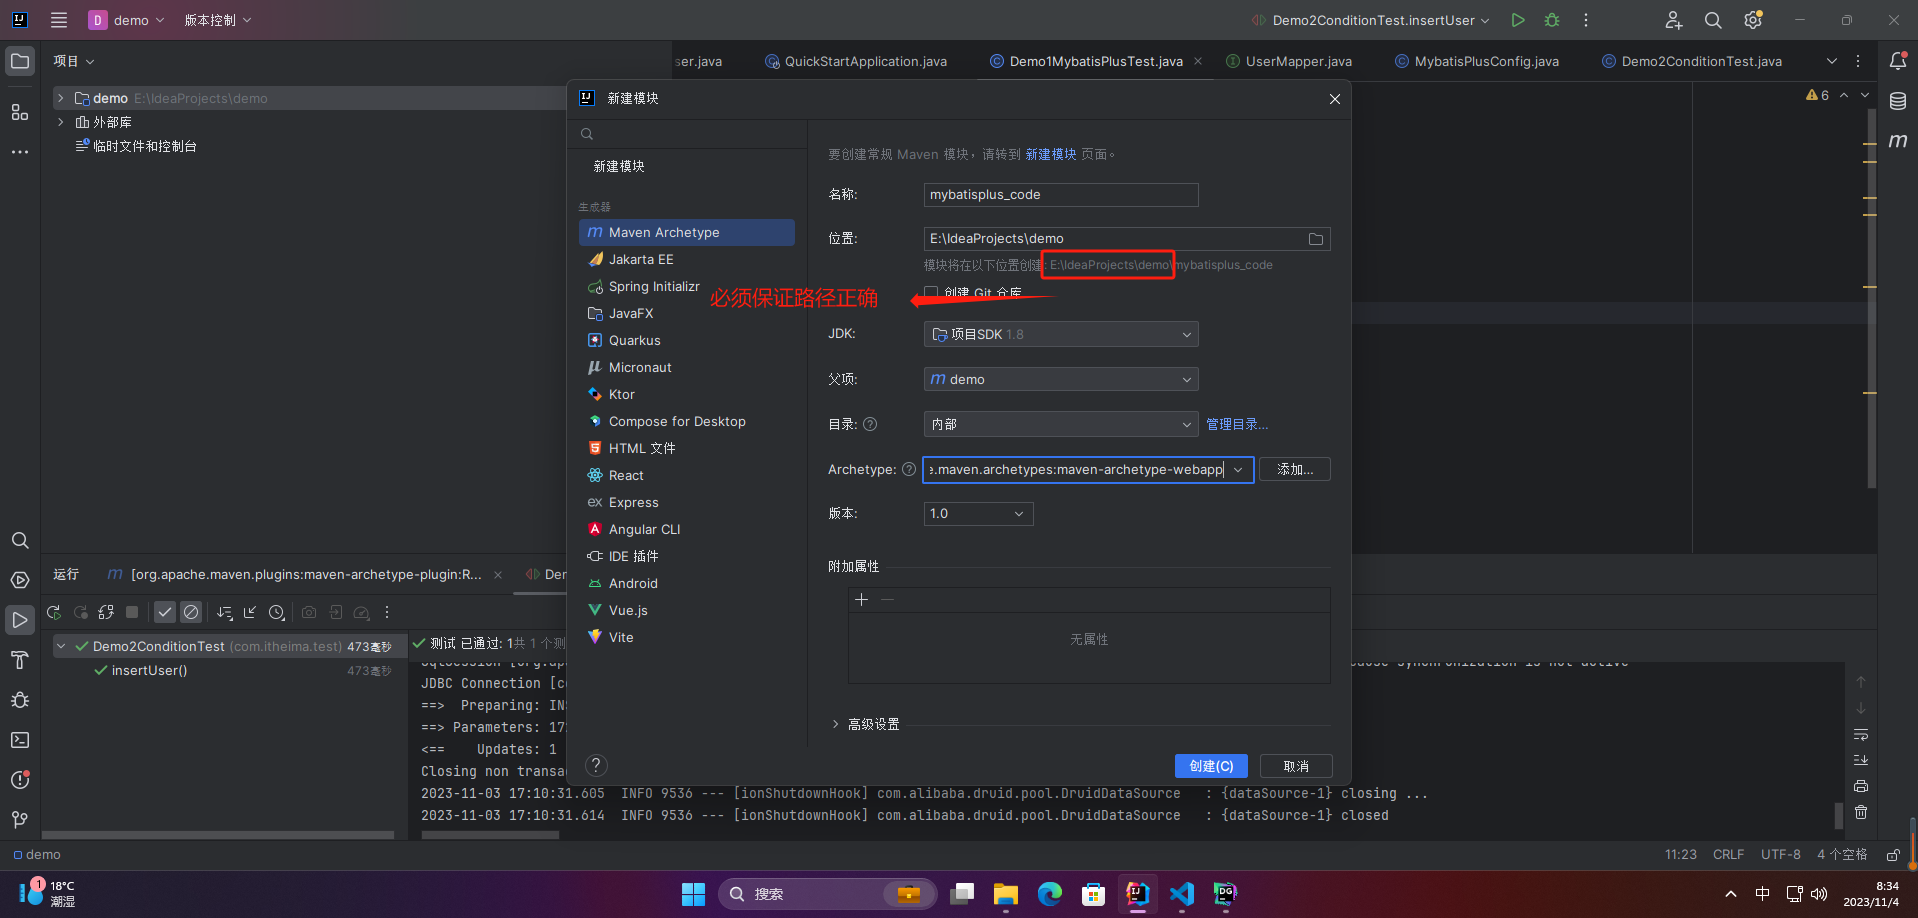
Task: Open Services tool window icon
Action: tap(20, 580)
